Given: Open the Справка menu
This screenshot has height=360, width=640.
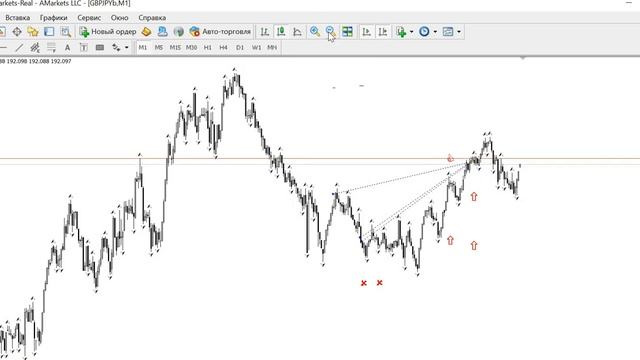Looking at the screenshot, I should 152,18.
